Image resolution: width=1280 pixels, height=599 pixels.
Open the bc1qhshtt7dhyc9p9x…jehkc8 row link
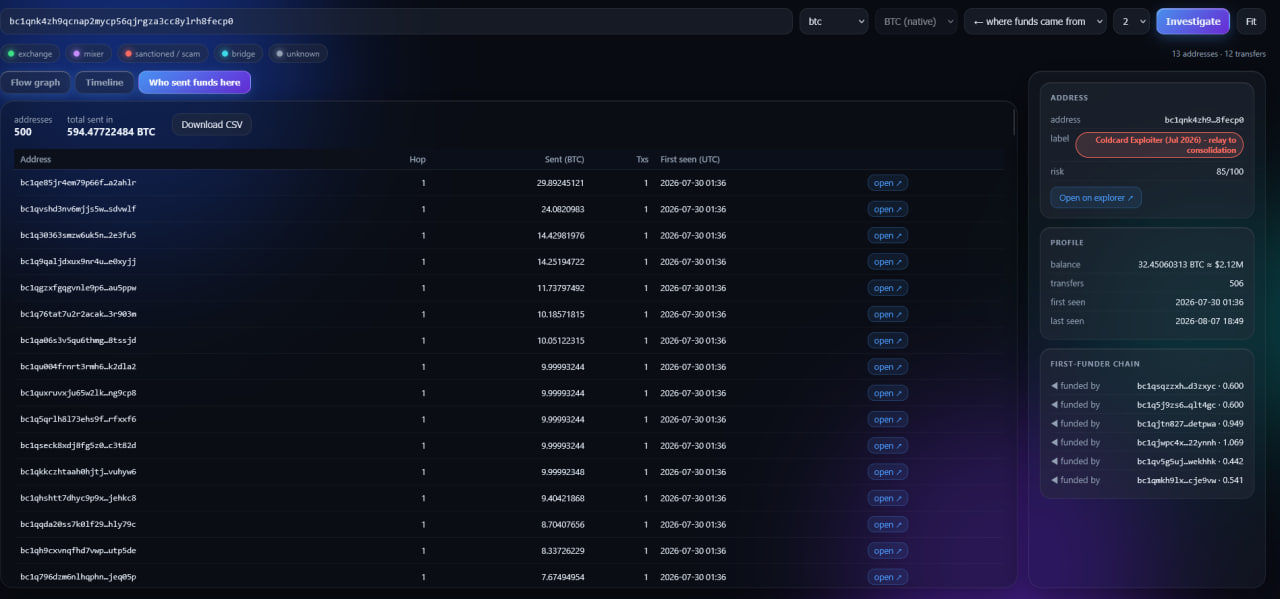[x=887, y=498]
